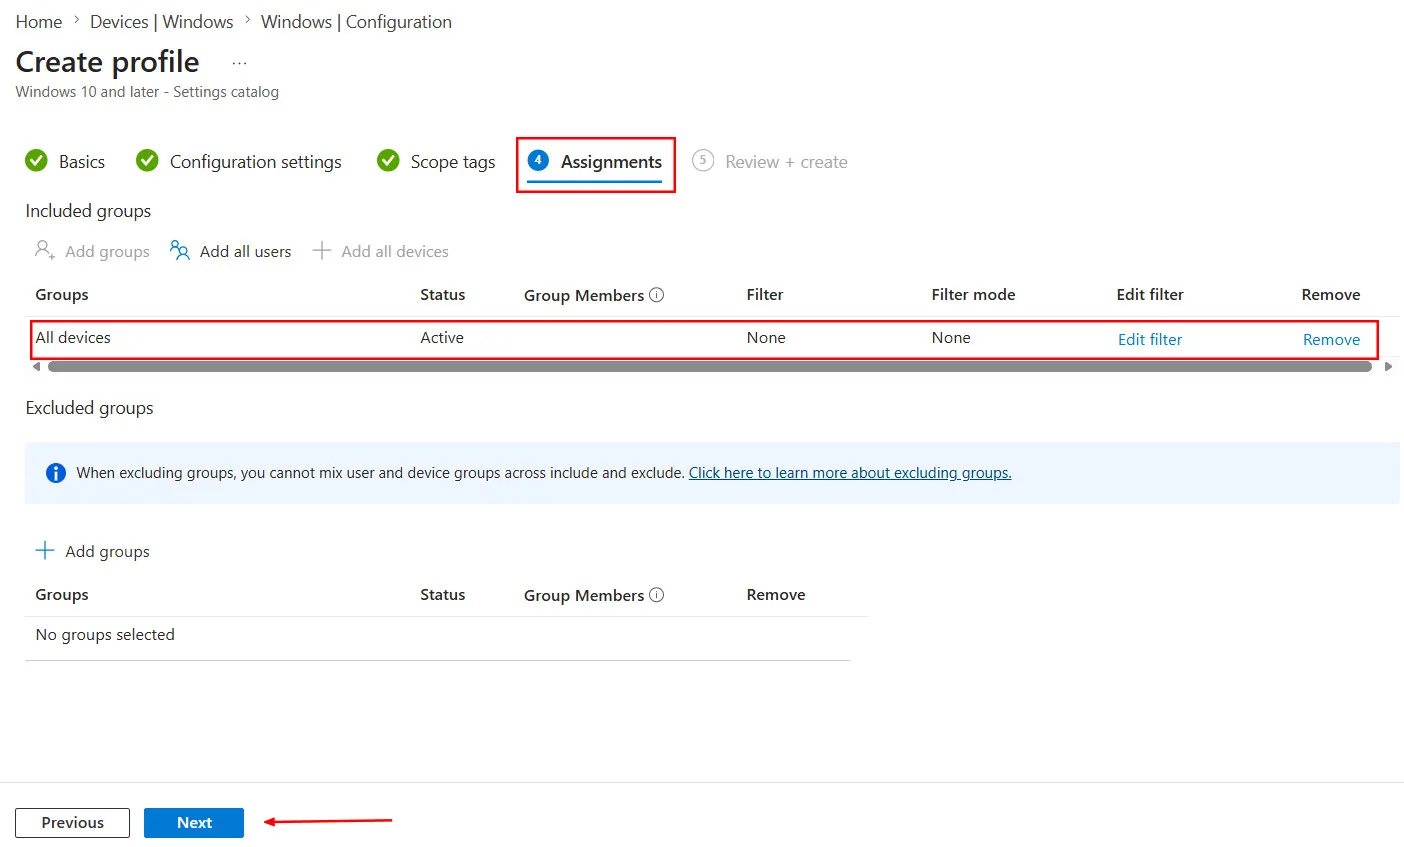Click the All devices group cell
The image size is (1404, 847).
point(73,338)
